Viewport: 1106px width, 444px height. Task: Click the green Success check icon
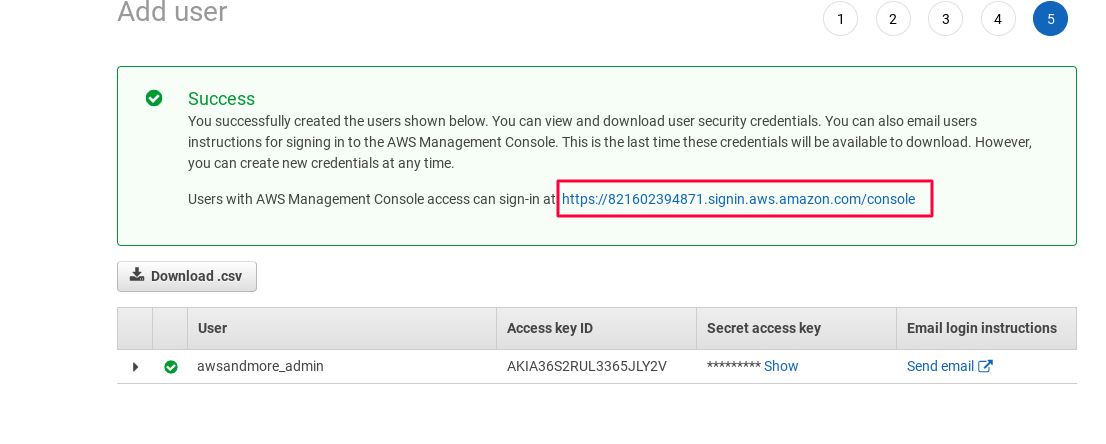[x=154, y=98]
